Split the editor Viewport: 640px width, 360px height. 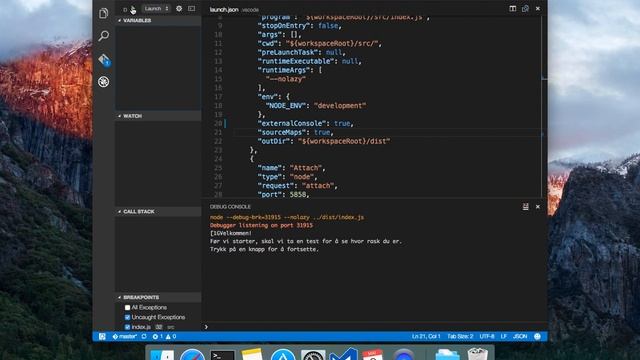[513, 9]
